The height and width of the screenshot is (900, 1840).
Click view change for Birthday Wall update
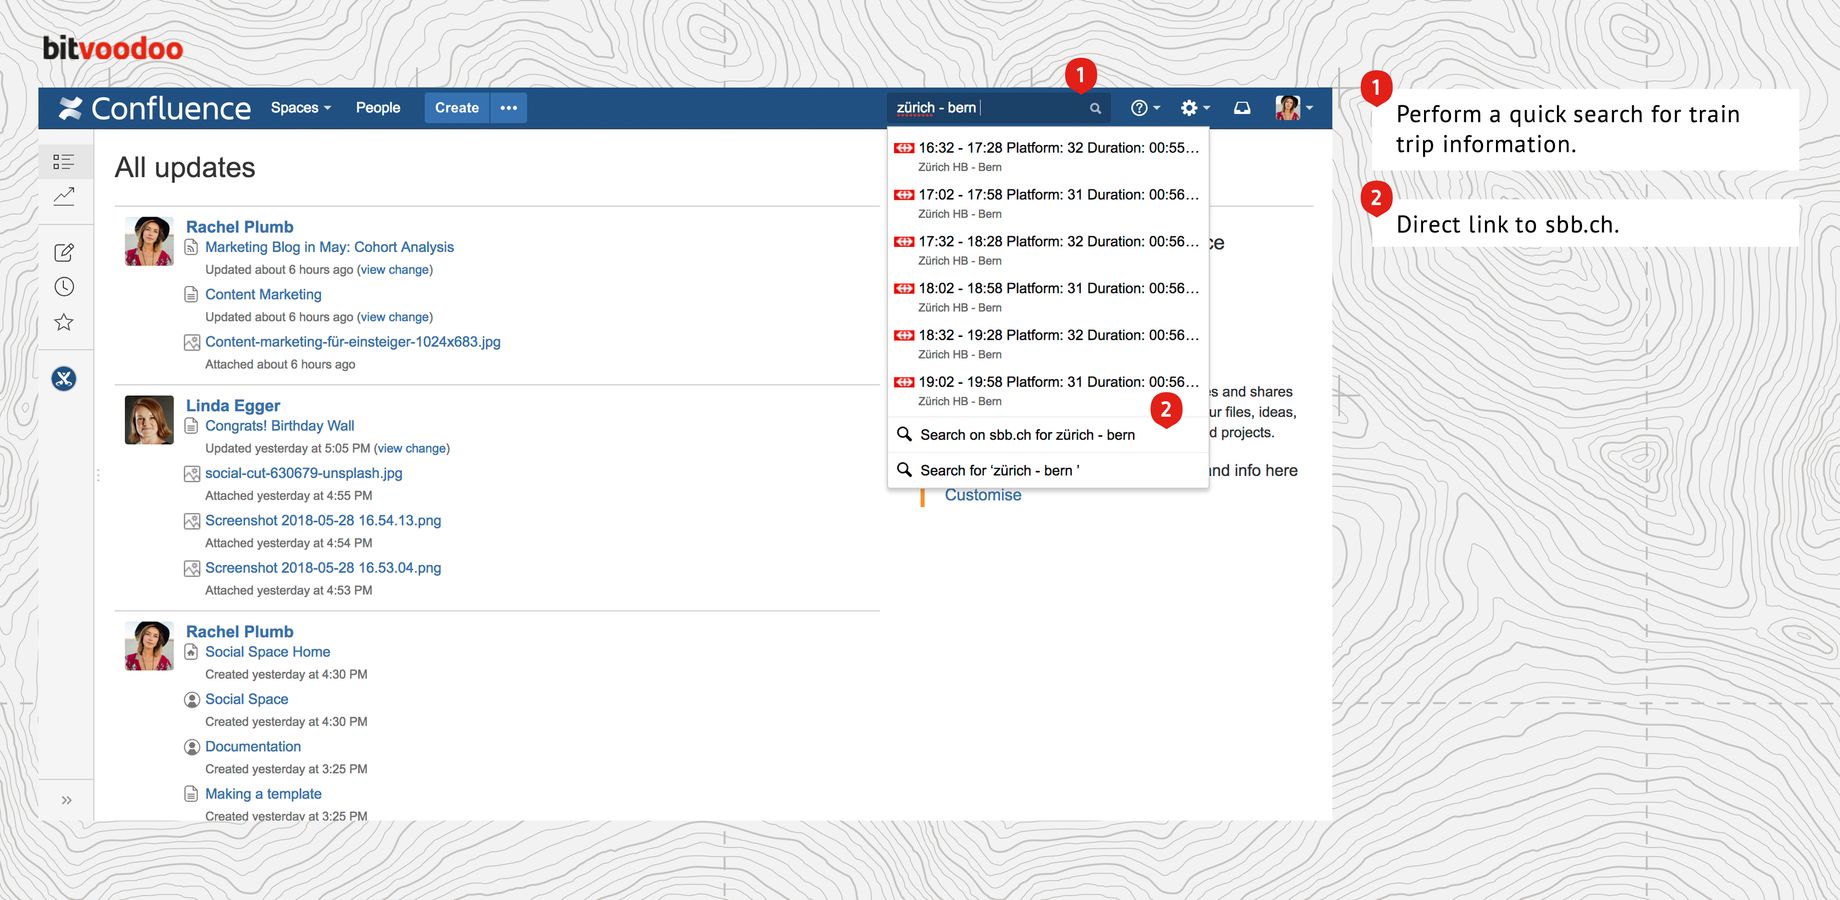coord(412,449)
